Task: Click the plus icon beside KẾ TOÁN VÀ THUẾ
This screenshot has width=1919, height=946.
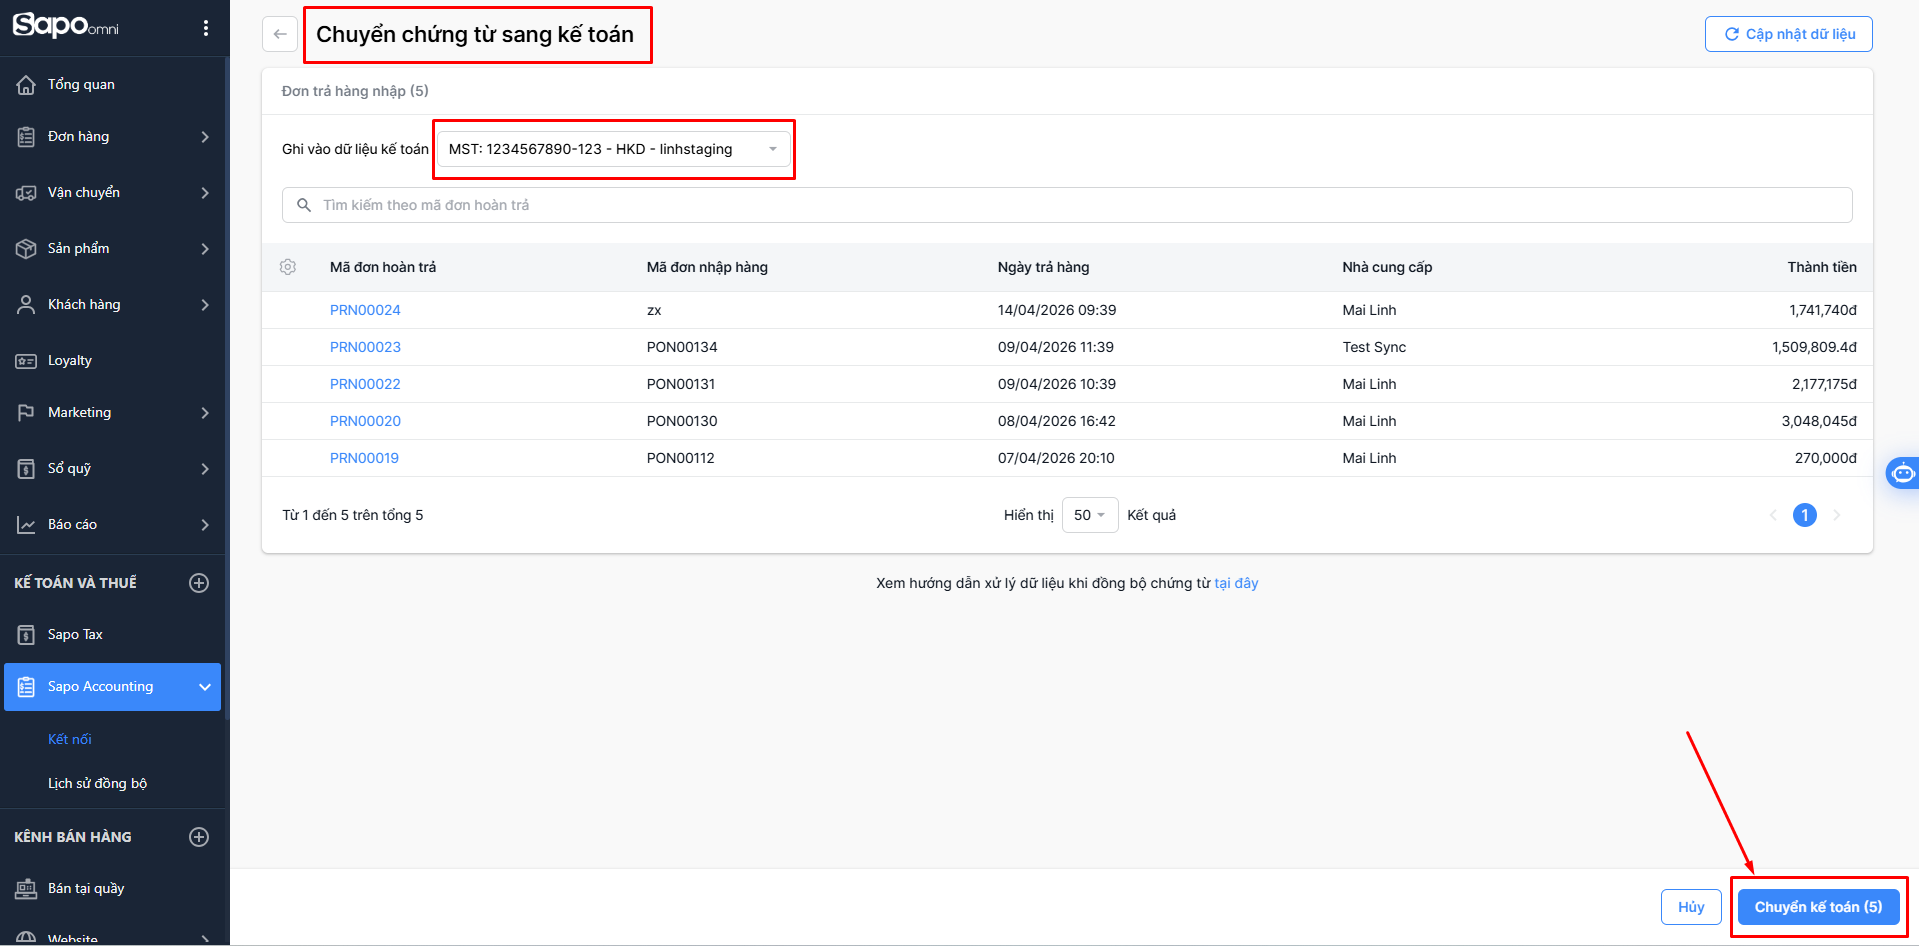Action: (199, 583)
